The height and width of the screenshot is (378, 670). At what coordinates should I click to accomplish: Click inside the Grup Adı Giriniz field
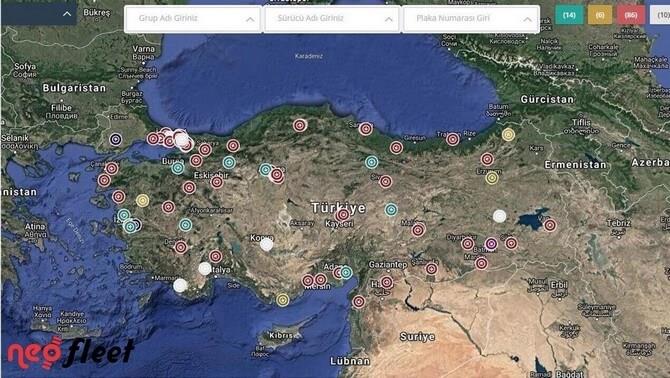click(193, 19)
